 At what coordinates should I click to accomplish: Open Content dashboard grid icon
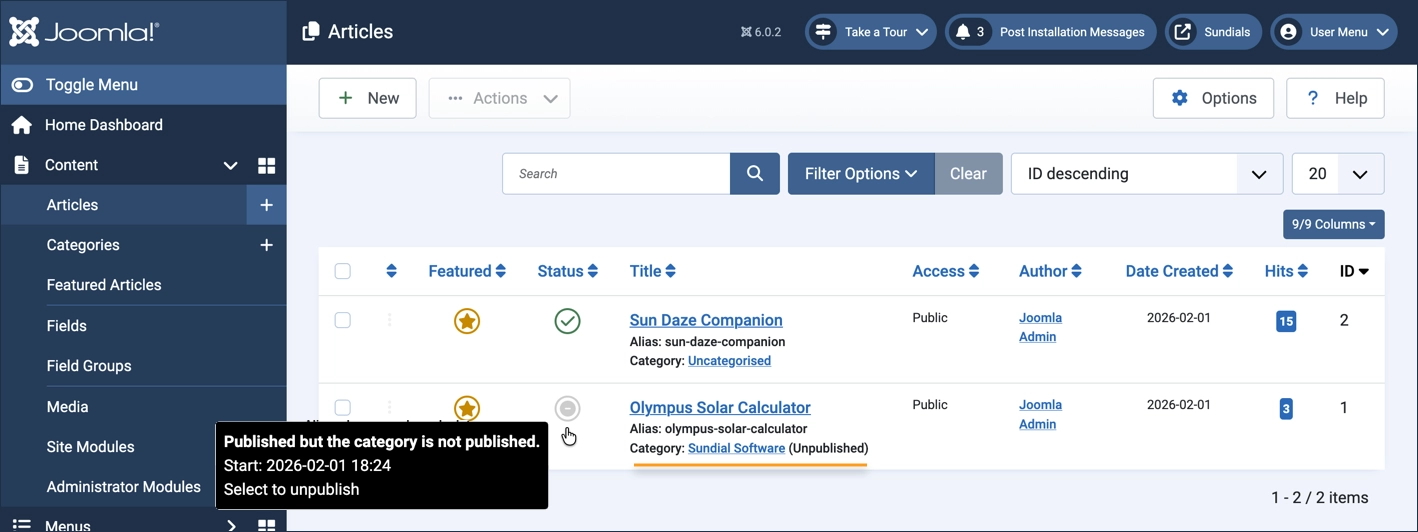point(266,165)
